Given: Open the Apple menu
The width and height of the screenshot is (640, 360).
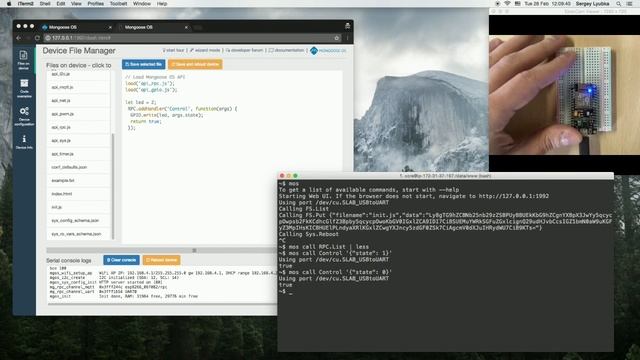Looking at the screenshot, I should tap(9, 4).
